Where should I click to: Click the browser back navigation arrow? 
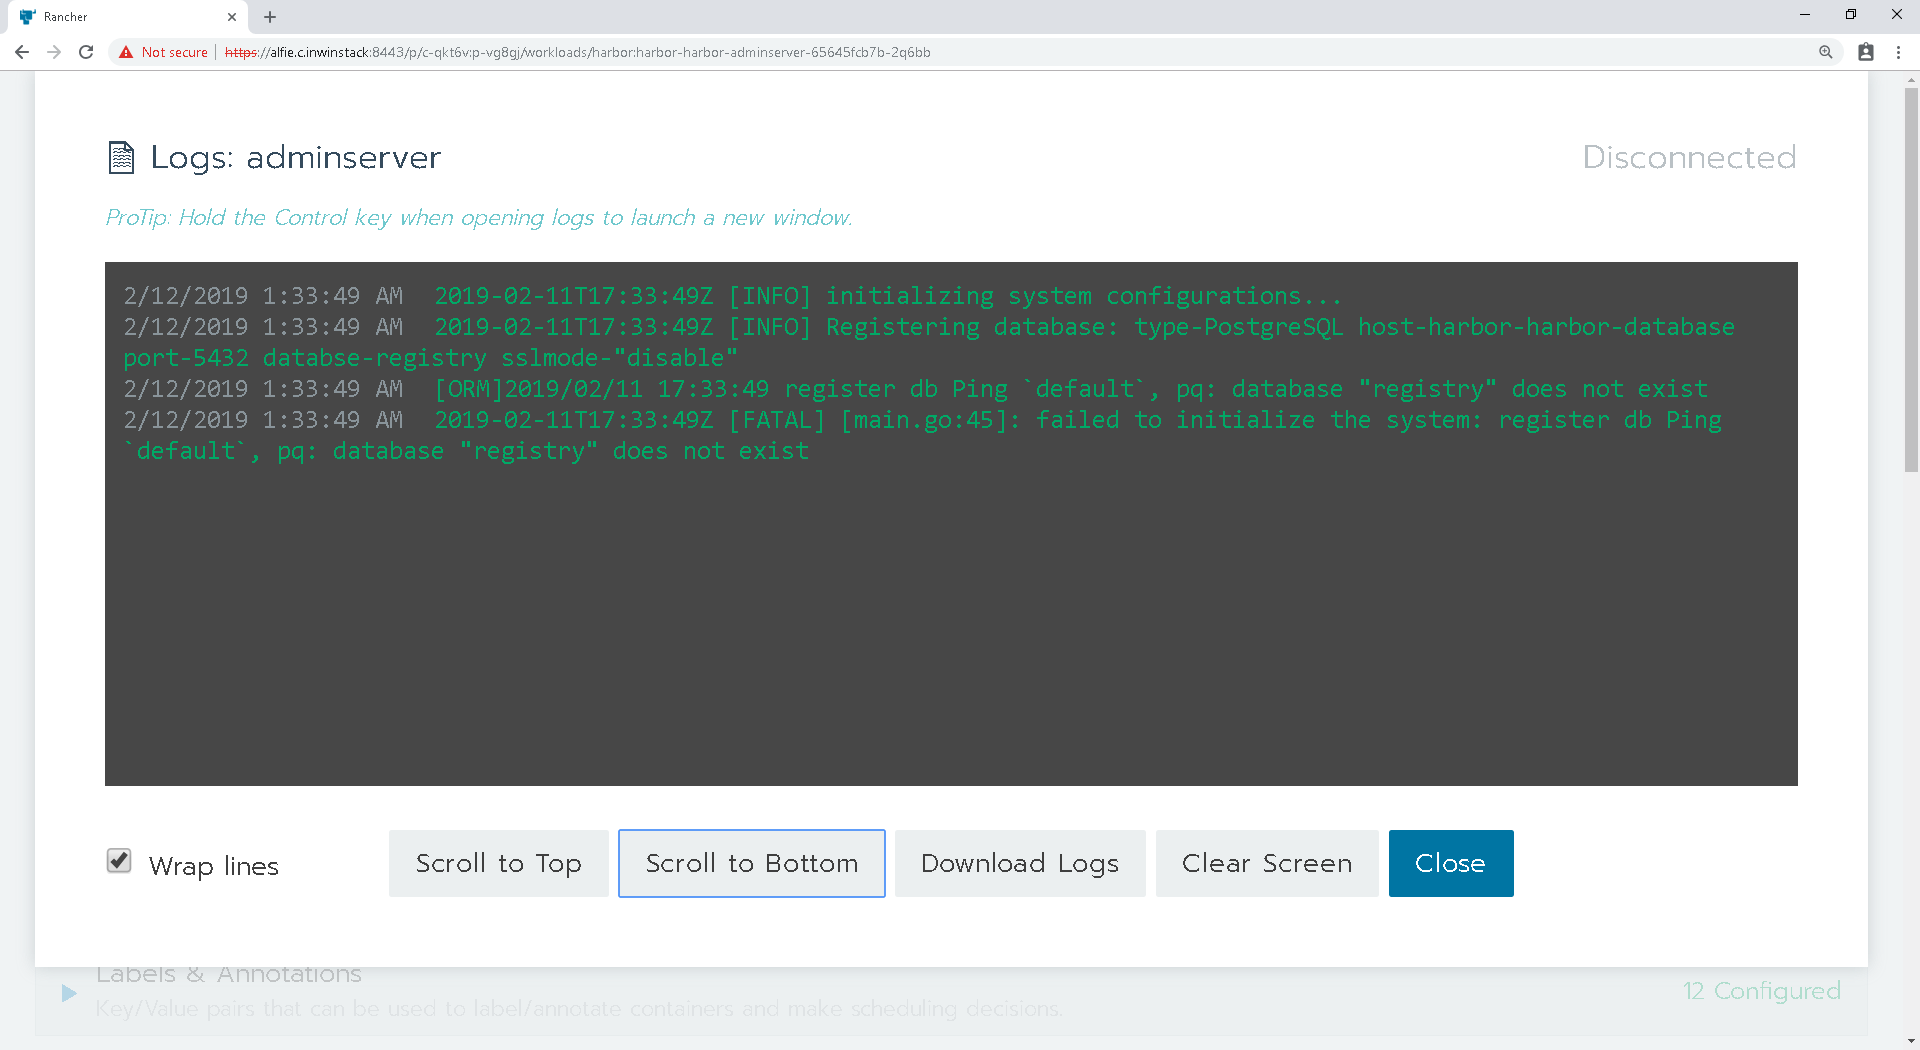click(21, 52)
